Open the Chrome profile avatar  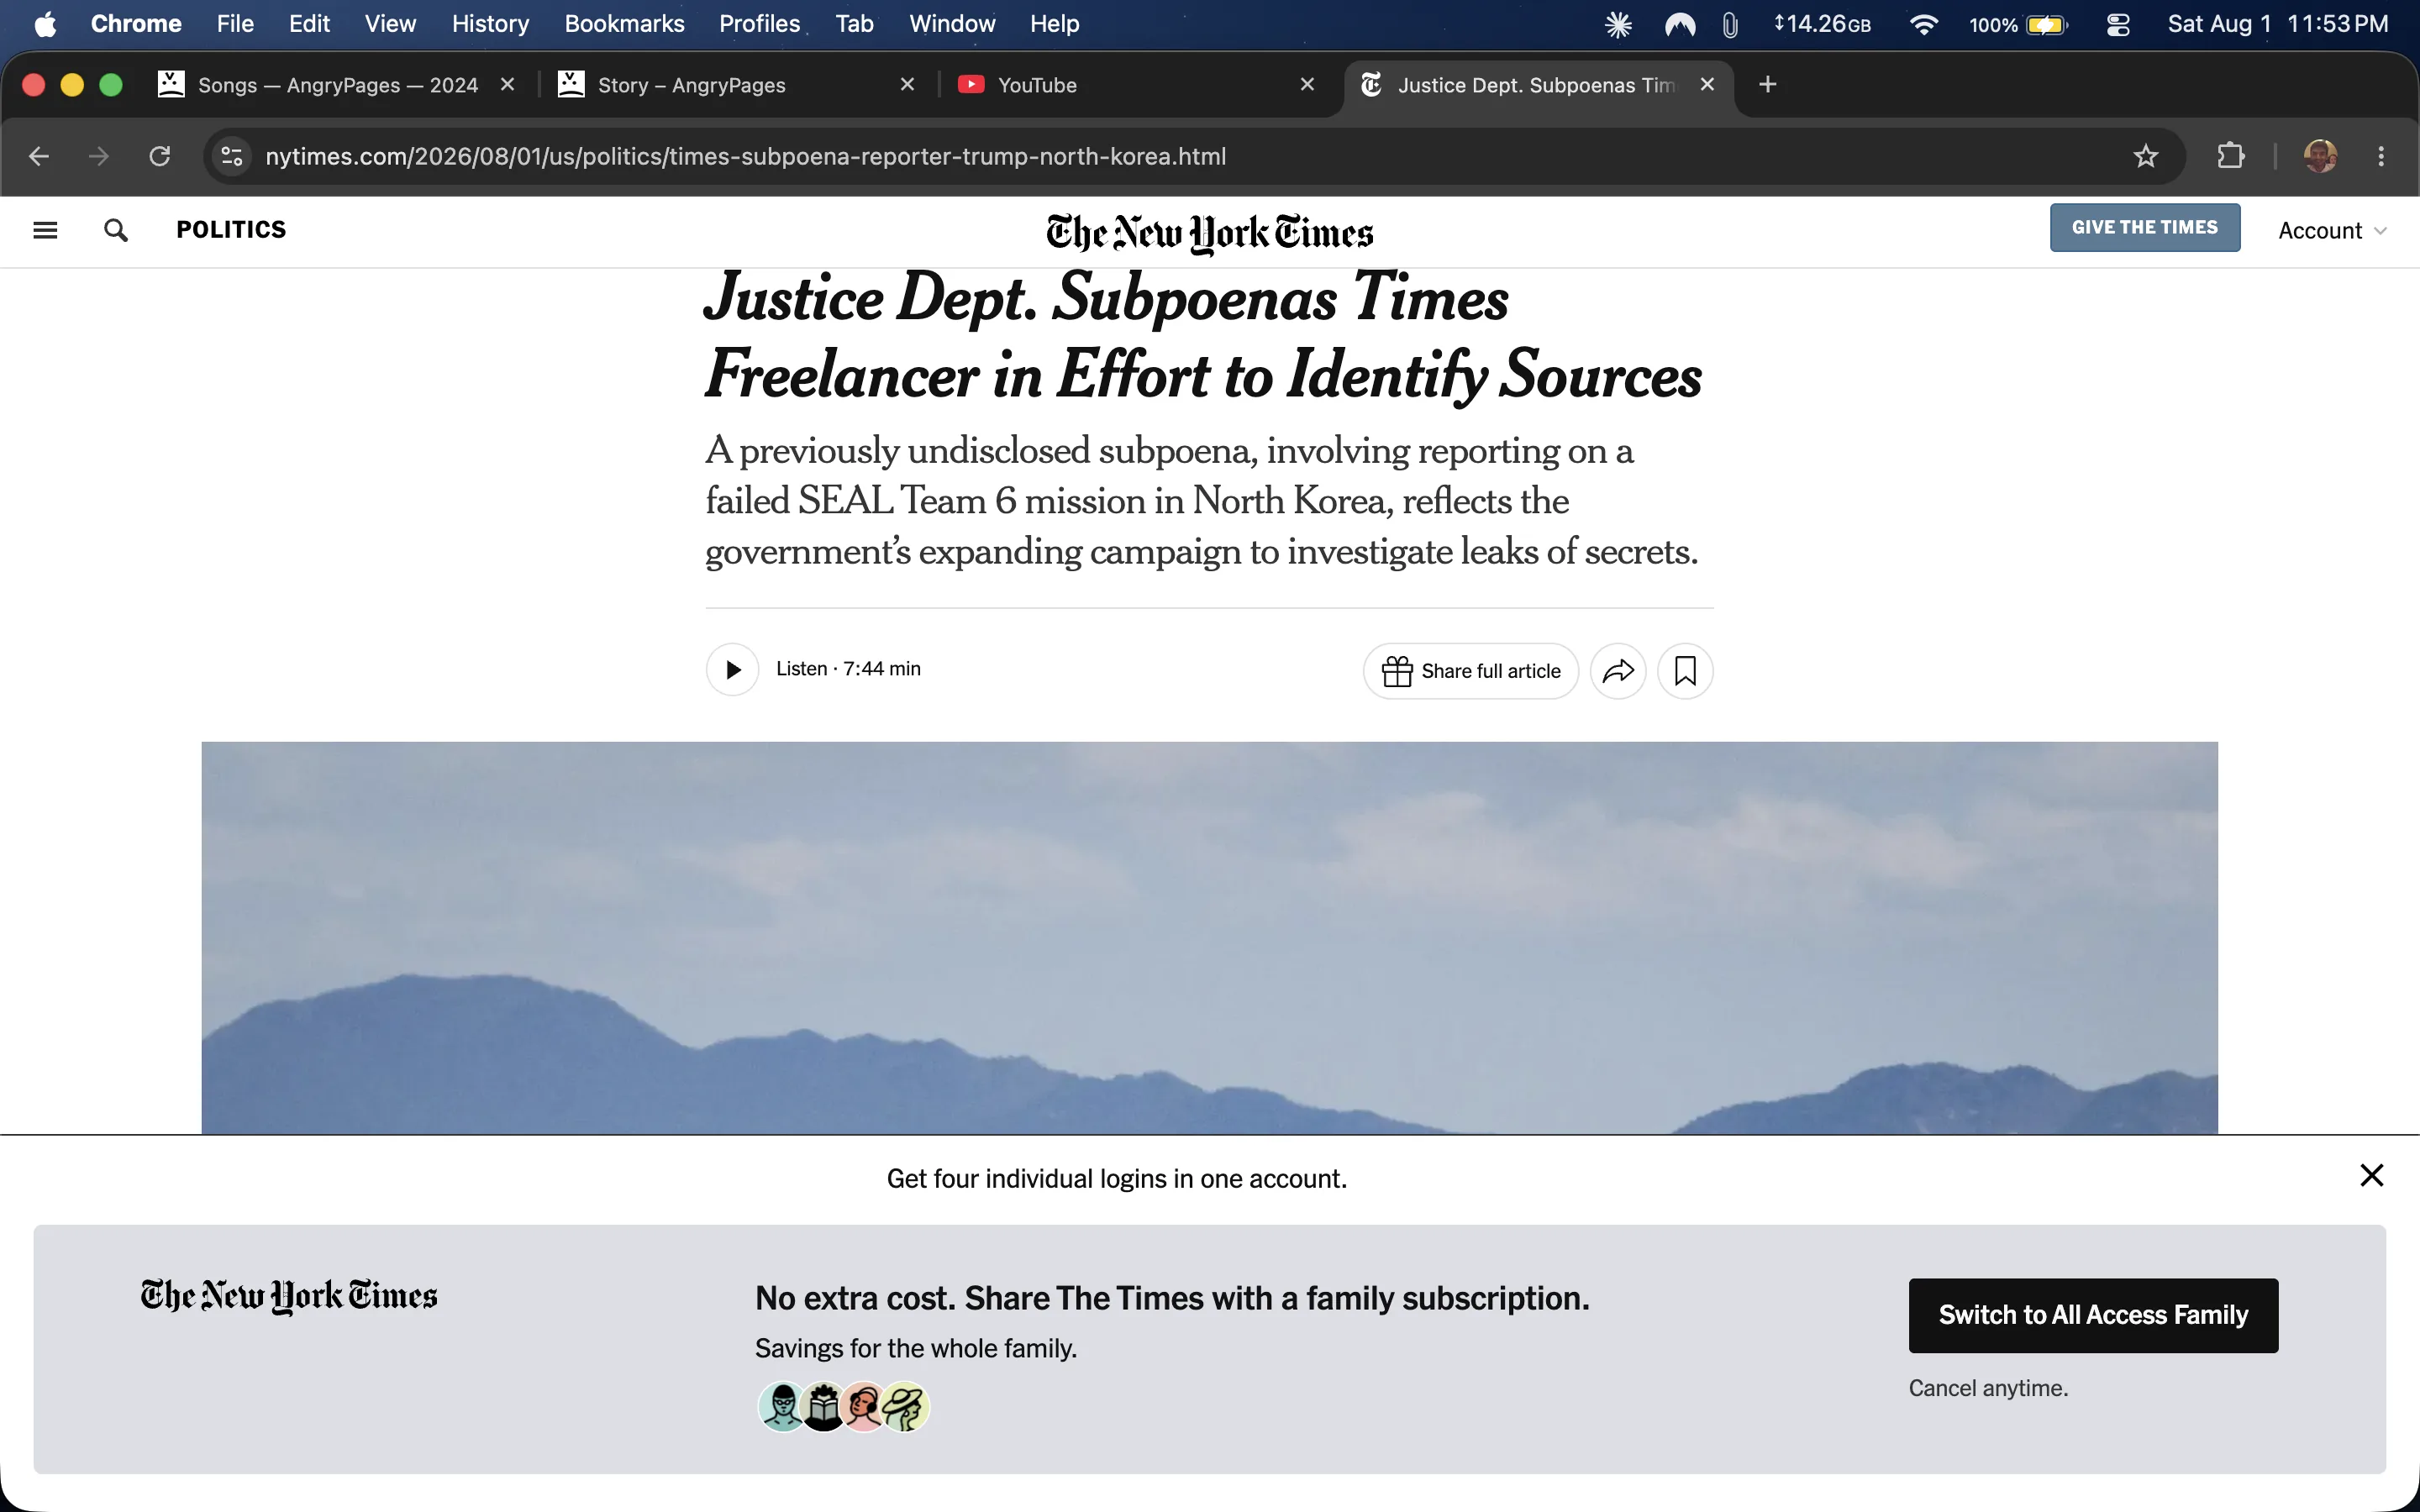point(2320,156)
